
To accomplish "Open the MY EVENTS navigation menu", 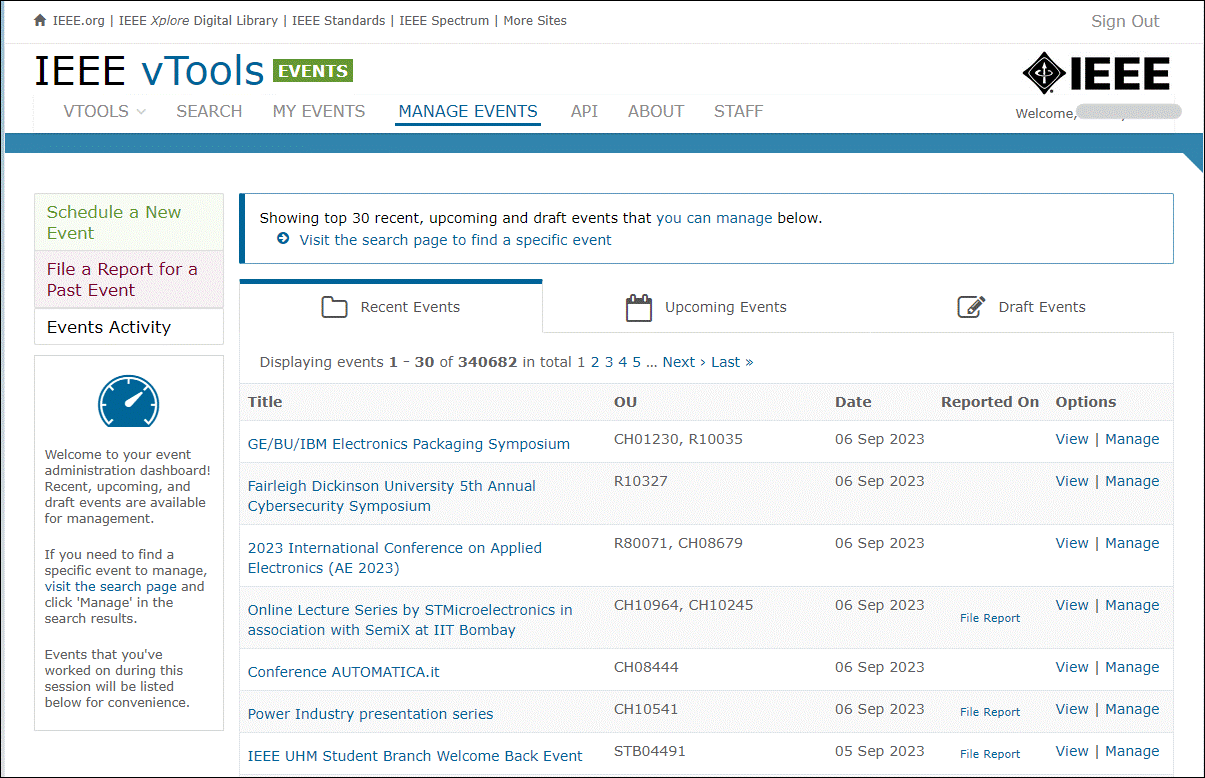I will pyautogui.click(x=319, y=111).
